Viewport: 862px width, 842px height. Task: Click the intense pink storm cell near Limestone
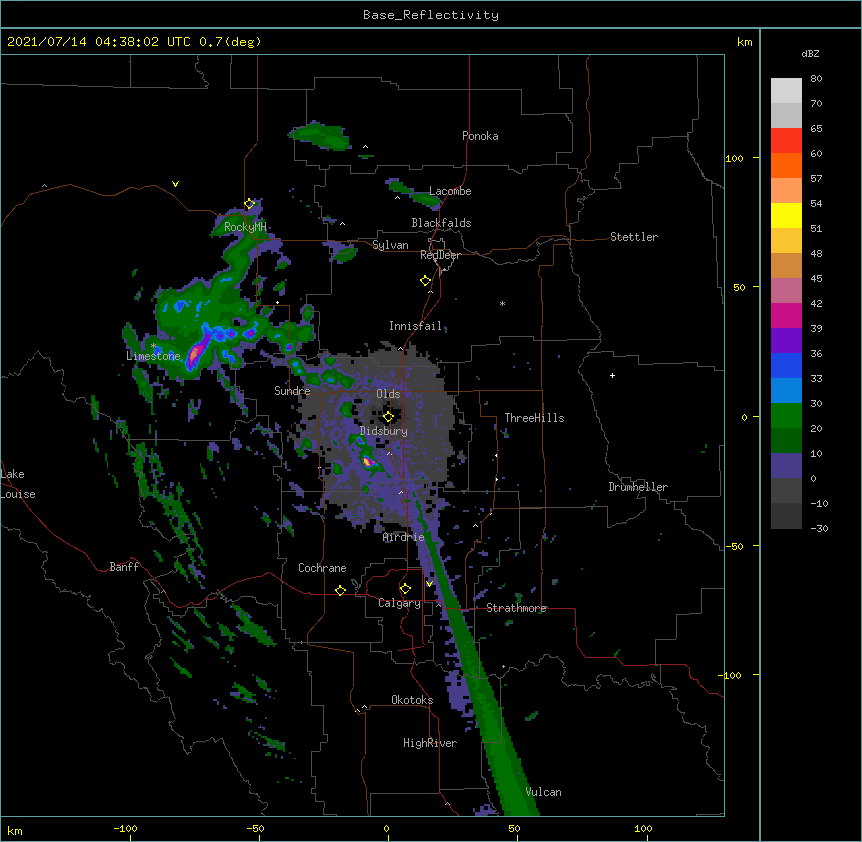pos(194,354)
